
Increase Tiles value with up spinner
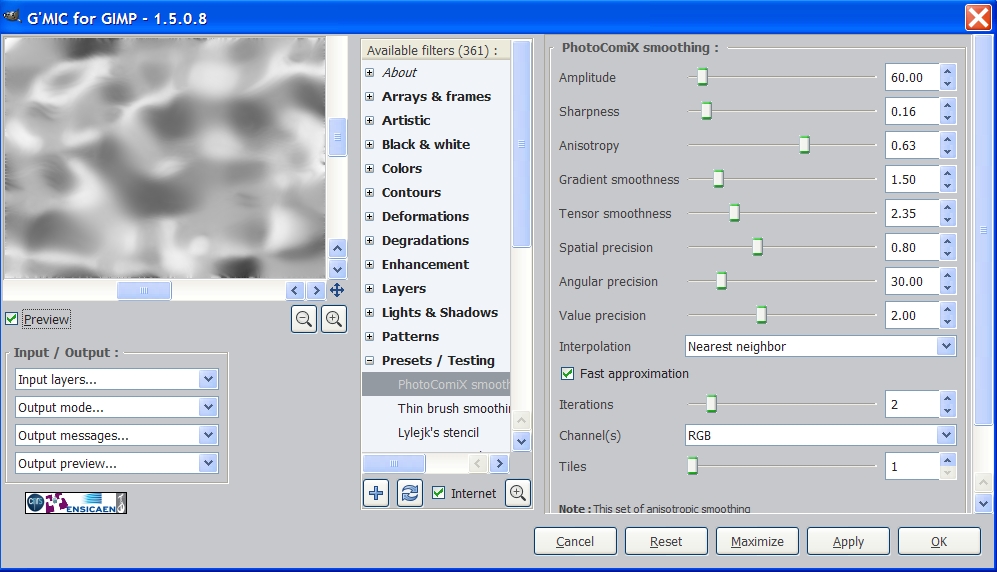[x=947, y=460]
